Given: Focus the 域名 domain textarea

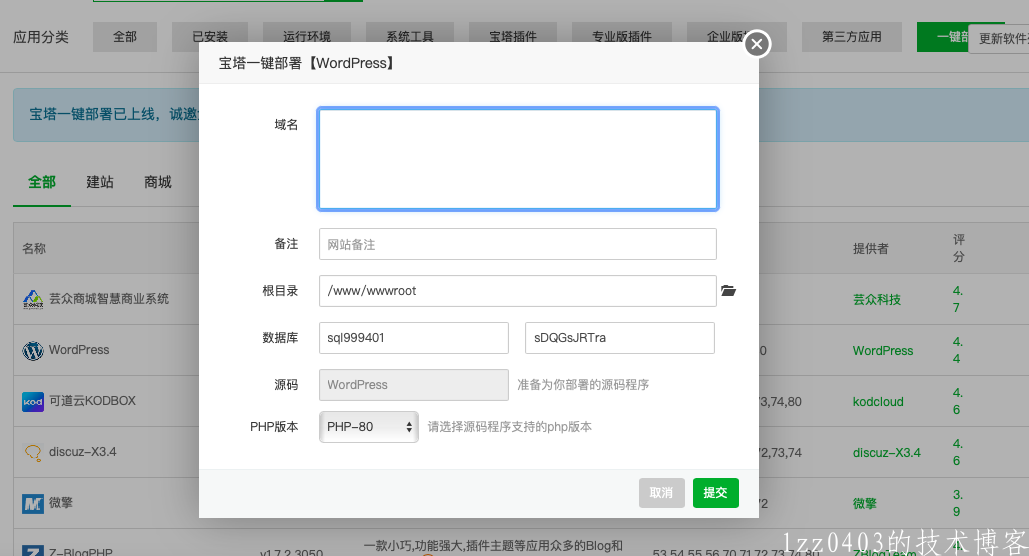Looking at the screenshot, I should click(x=518, y=159).
